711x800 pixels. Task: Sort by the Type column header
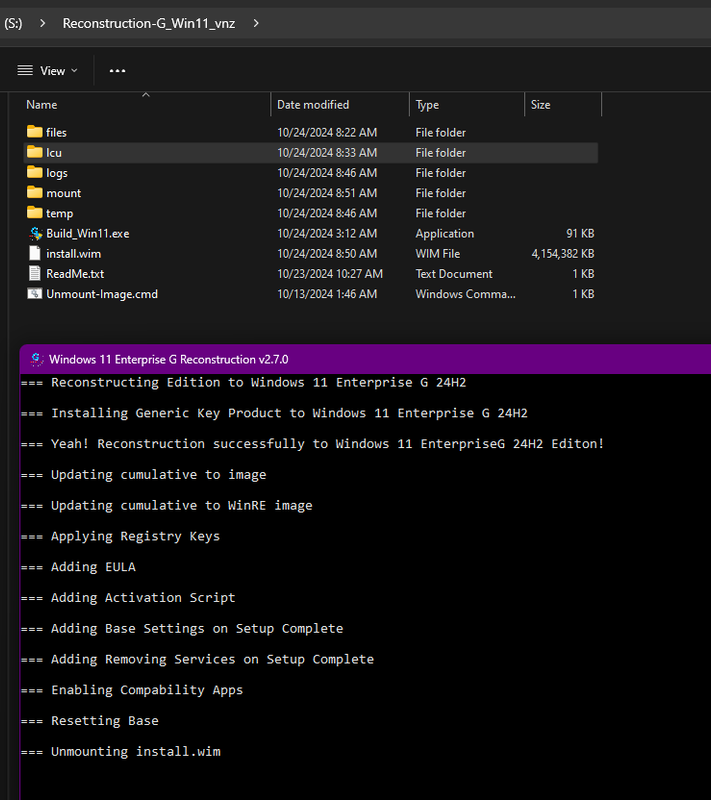pos(427,105)
